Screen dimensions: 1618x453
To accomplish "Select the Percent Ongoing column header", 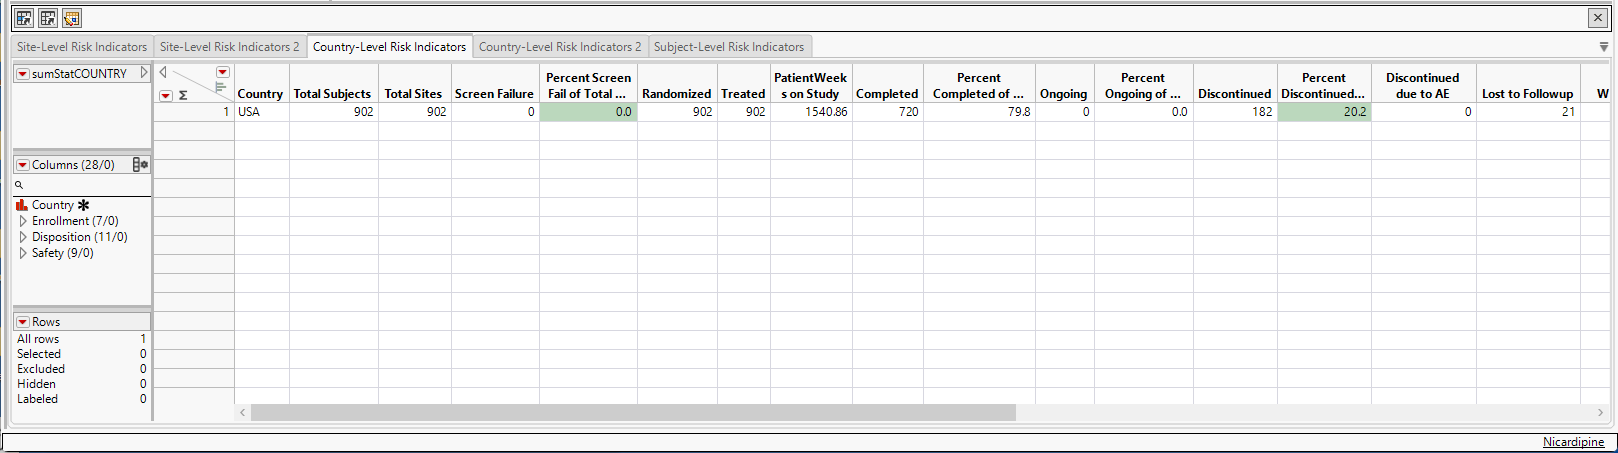I will pos(1143,85).
